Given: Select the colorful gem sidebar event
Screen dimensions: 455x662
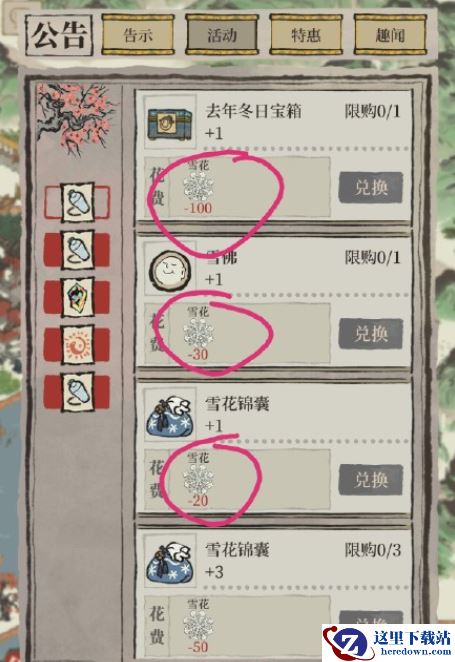Looking at the screenshot, I should (77, 297).
